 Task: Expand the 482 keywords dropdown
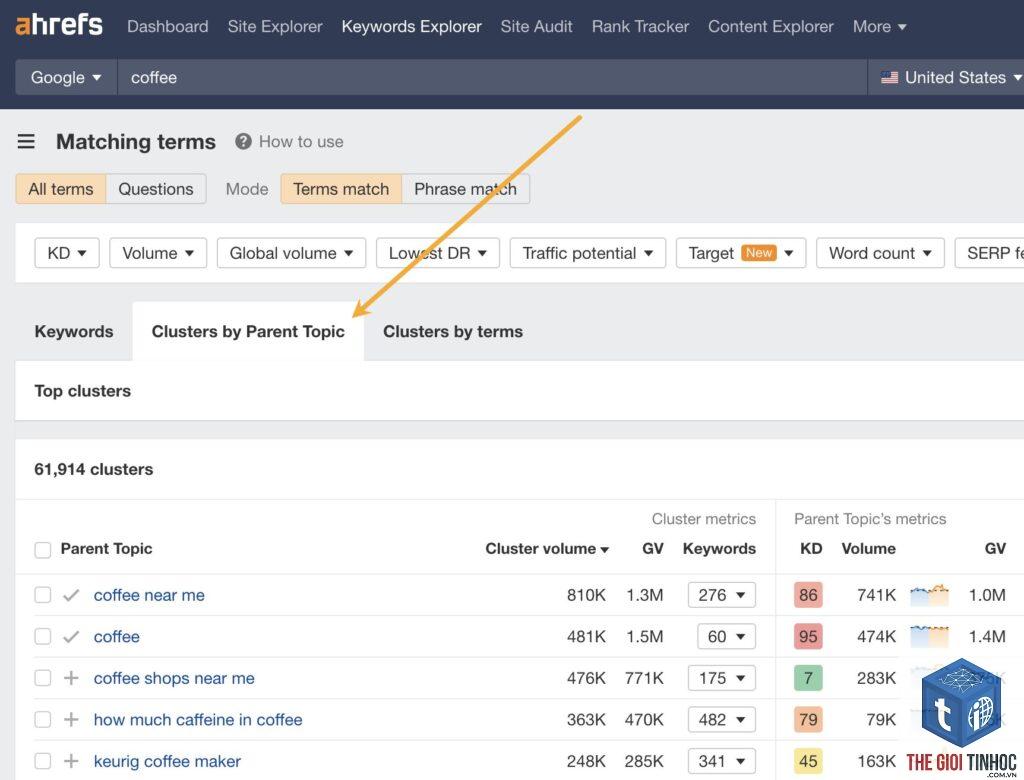point(722,719)
